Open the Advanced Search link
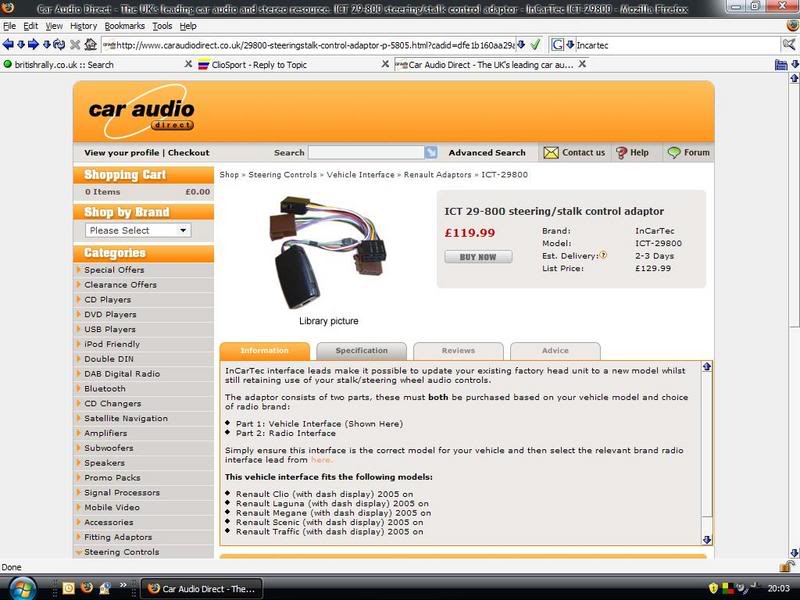Screen dimensions: 800x600 486,153
